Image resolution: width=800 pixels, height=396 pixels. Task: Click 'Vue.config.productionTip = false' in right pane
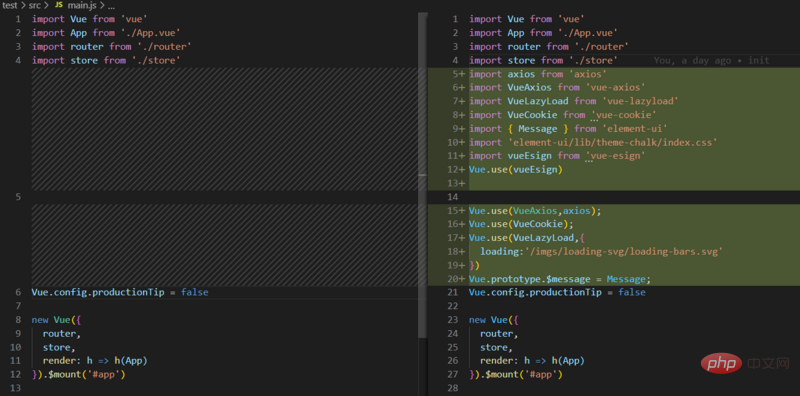click(x=557, y=292)
